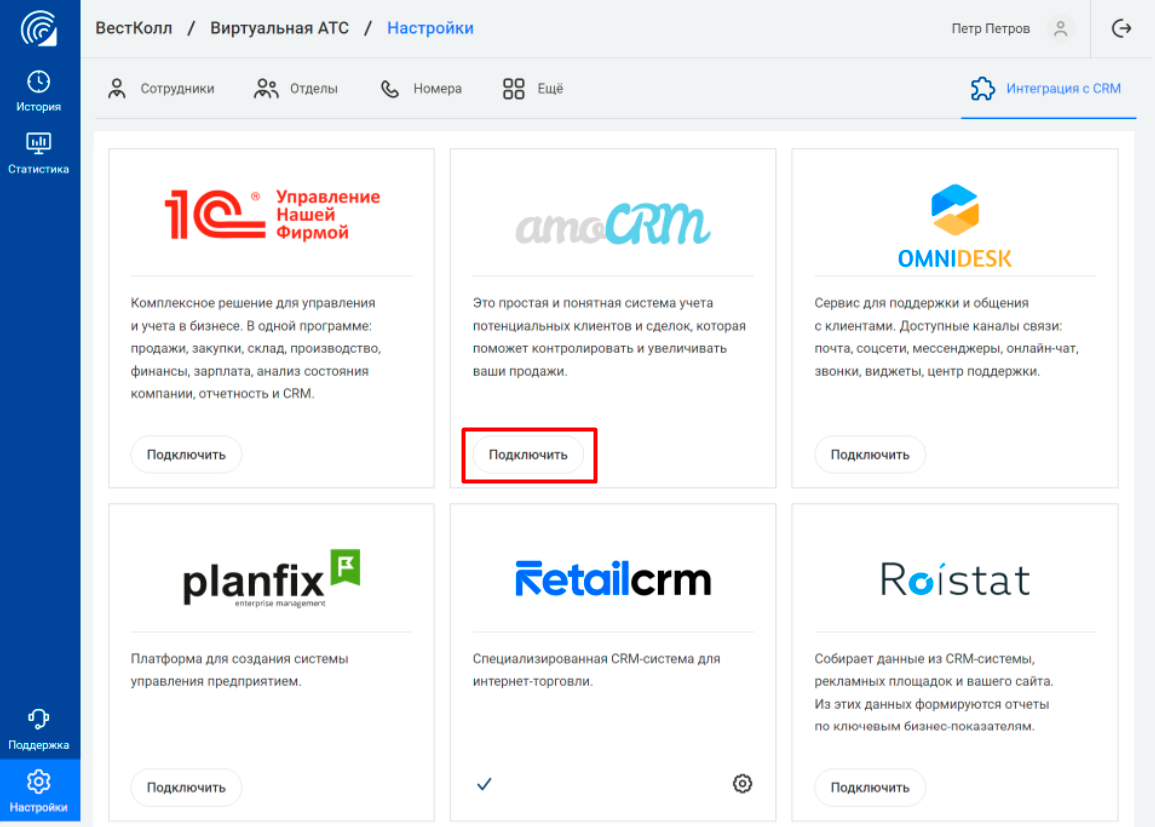This screenshot has height=827, width=1155.
Task: Open RetailCRM integration settings gear
Action: (742, 784)
